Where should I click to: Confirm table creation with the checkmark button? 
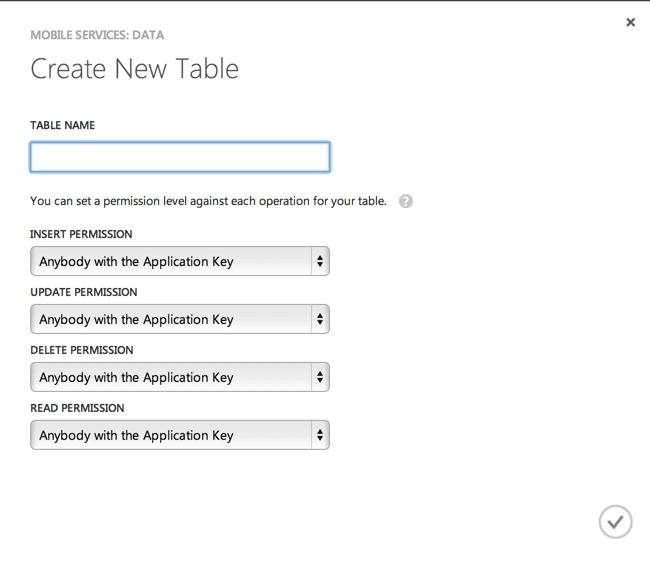pyautogui.click(x=615, y=521)
